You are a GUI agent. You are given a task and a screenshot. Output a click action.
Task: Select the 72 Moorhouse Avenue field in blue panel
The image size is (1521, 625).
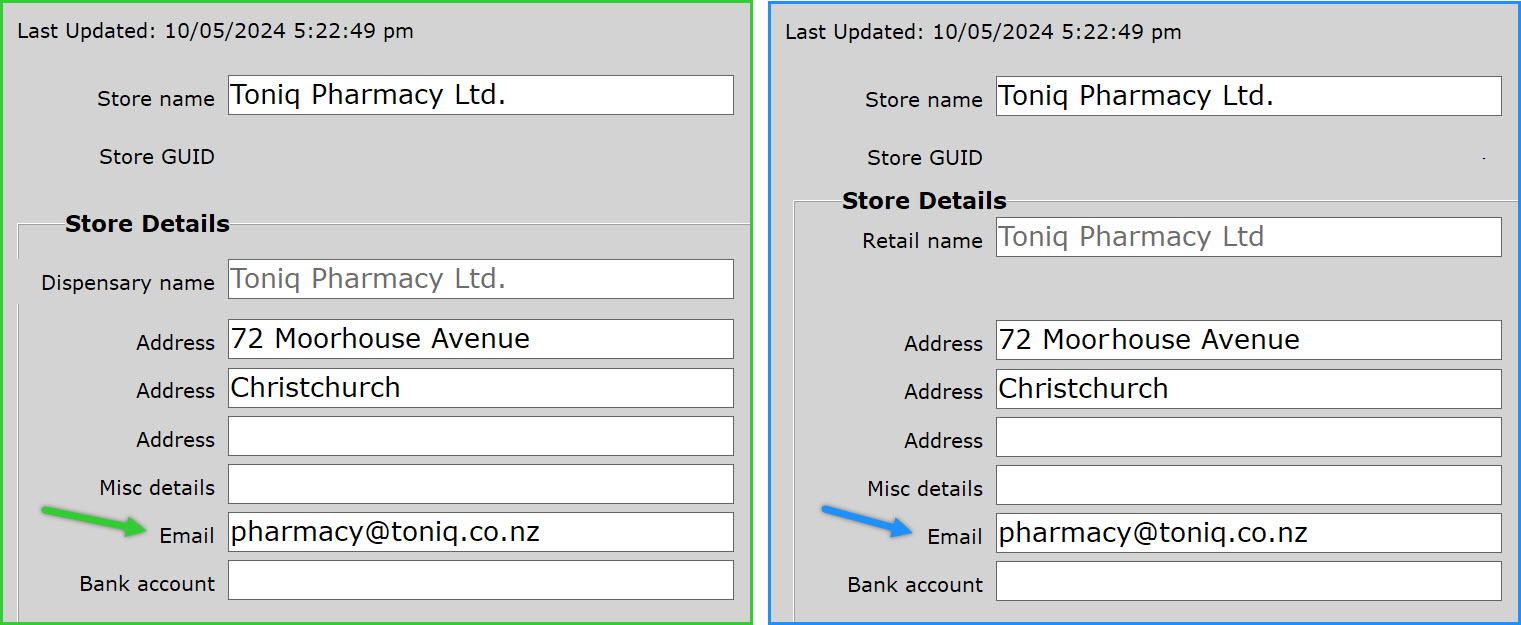point(1249,340)
